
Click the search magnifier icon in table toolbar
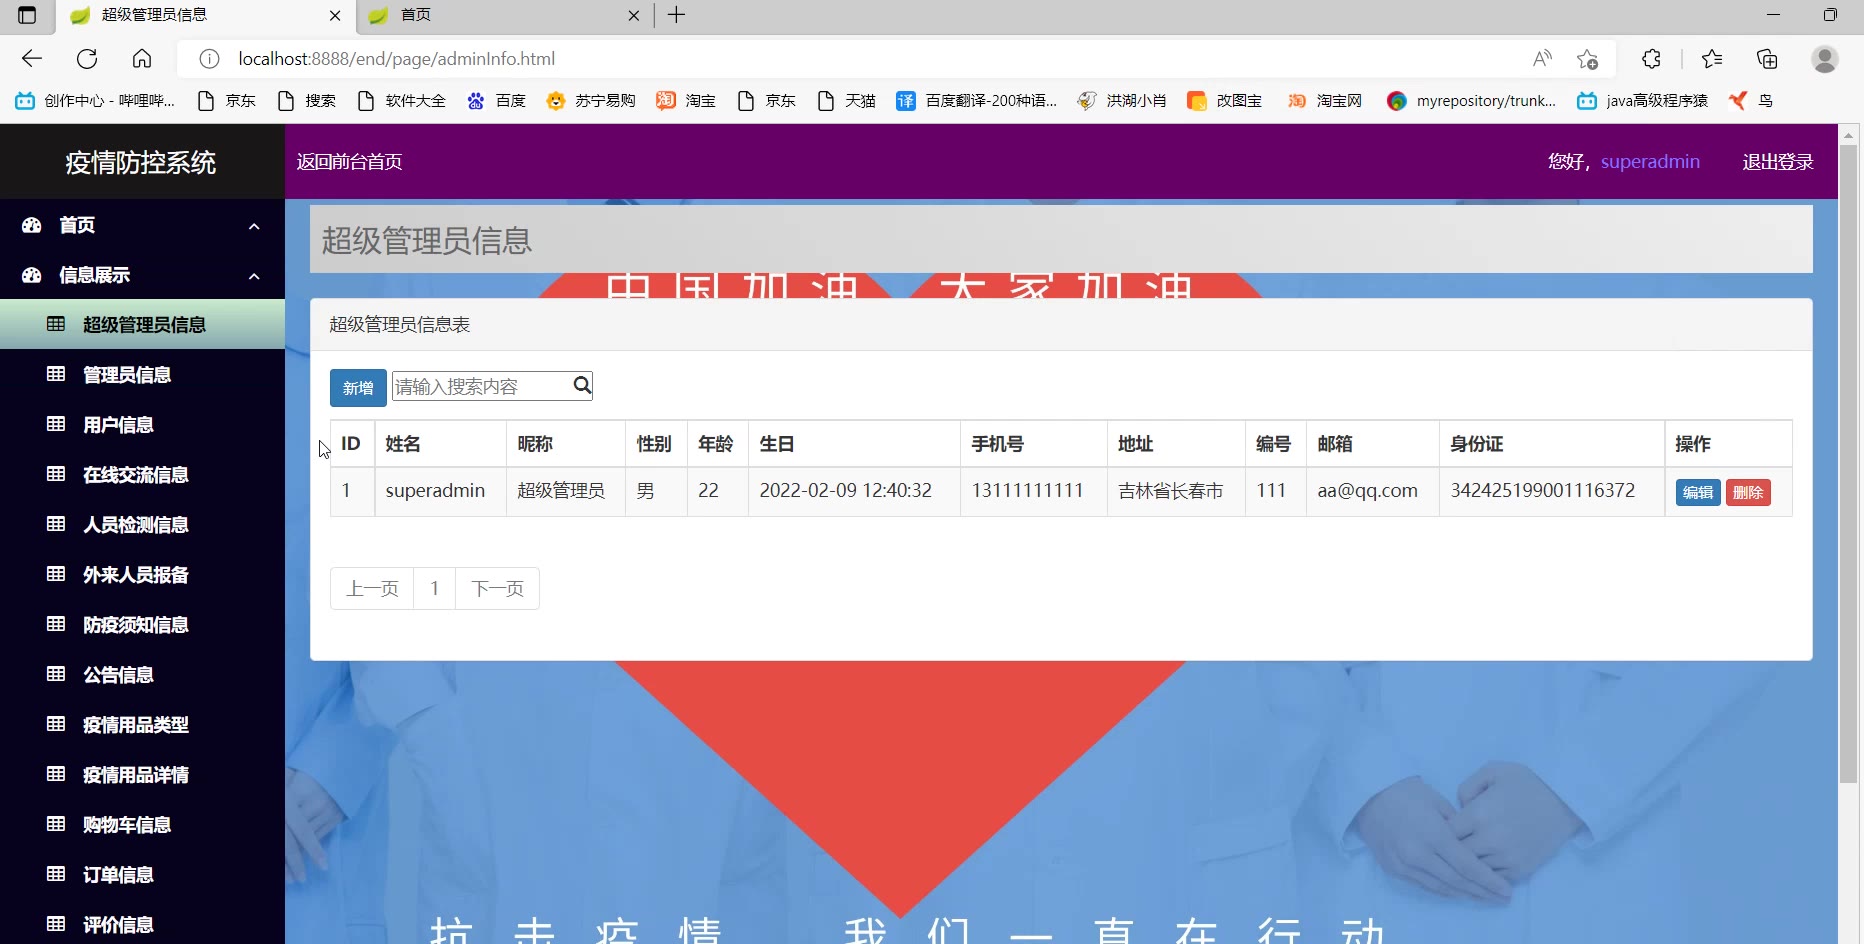click(582, 385)
